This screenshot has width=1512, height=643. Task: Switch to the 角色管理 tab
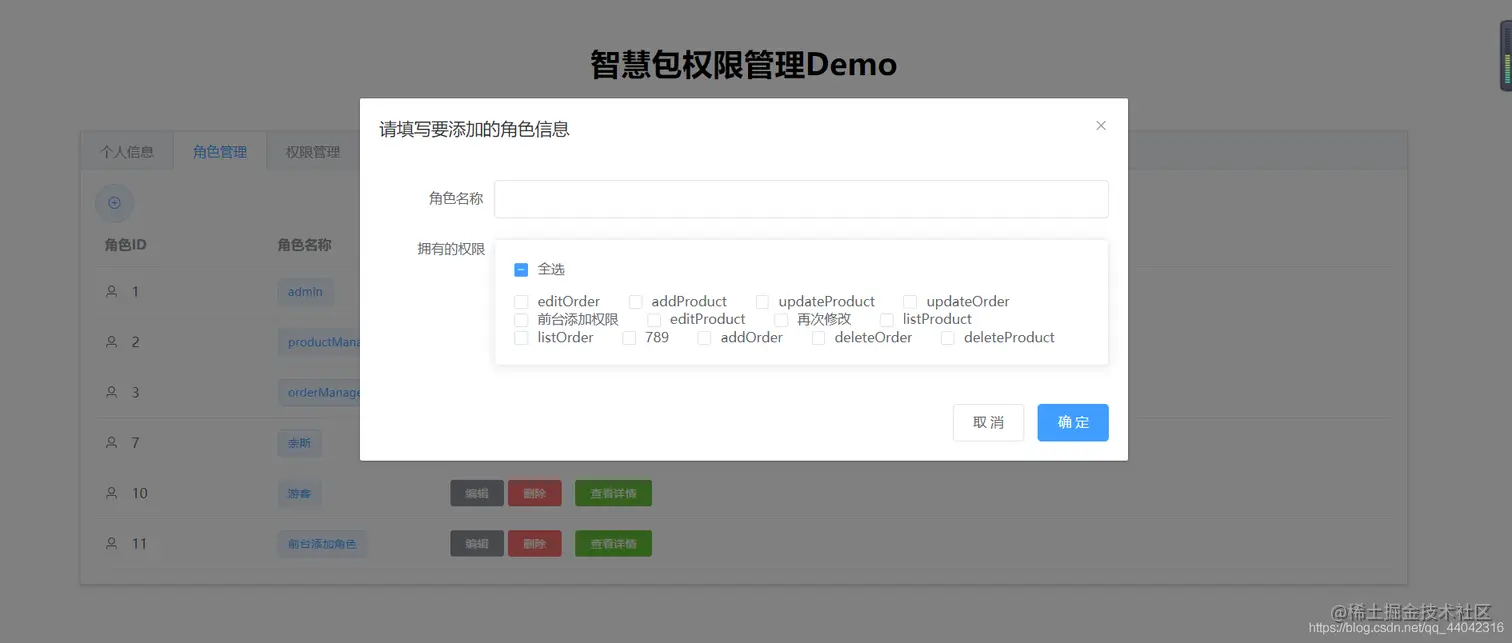coord(220,152)
